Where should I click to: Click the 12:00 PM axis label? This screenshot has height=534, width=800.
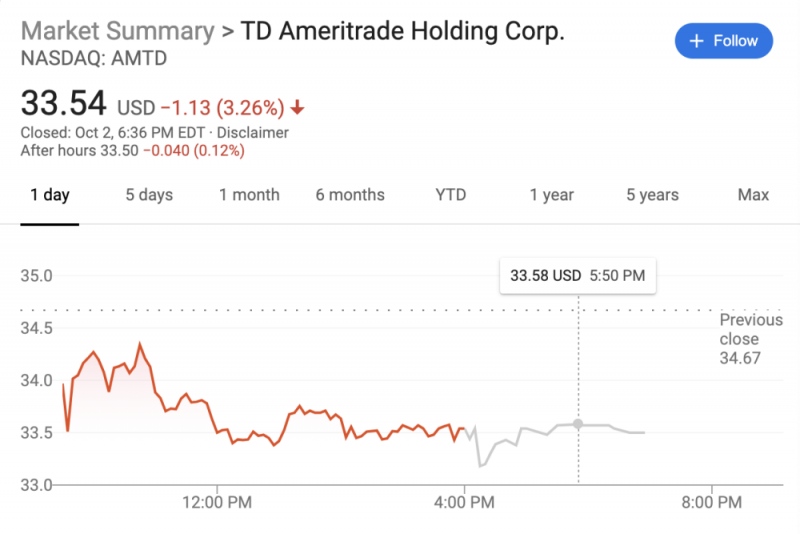(x=218, y=503)
